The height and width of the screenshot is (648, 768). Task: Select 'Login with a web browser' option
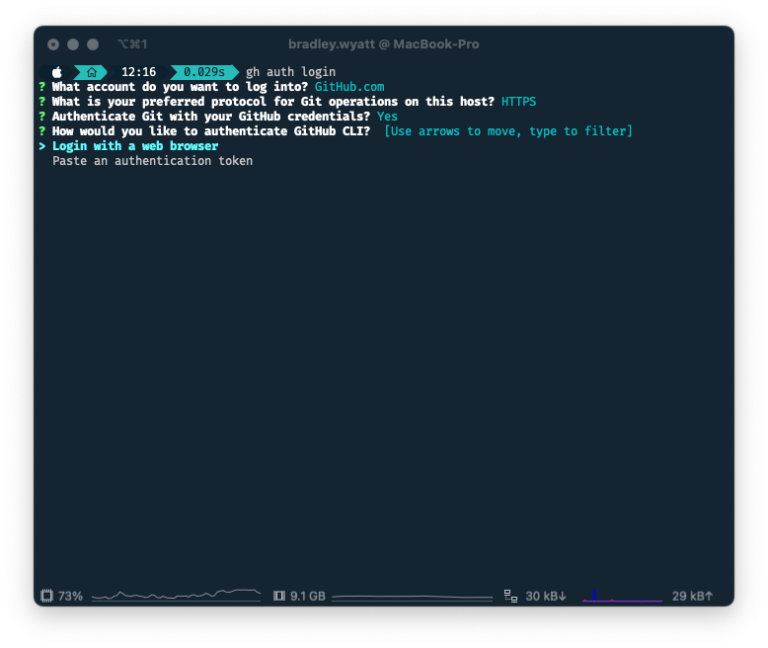[135, 146]
